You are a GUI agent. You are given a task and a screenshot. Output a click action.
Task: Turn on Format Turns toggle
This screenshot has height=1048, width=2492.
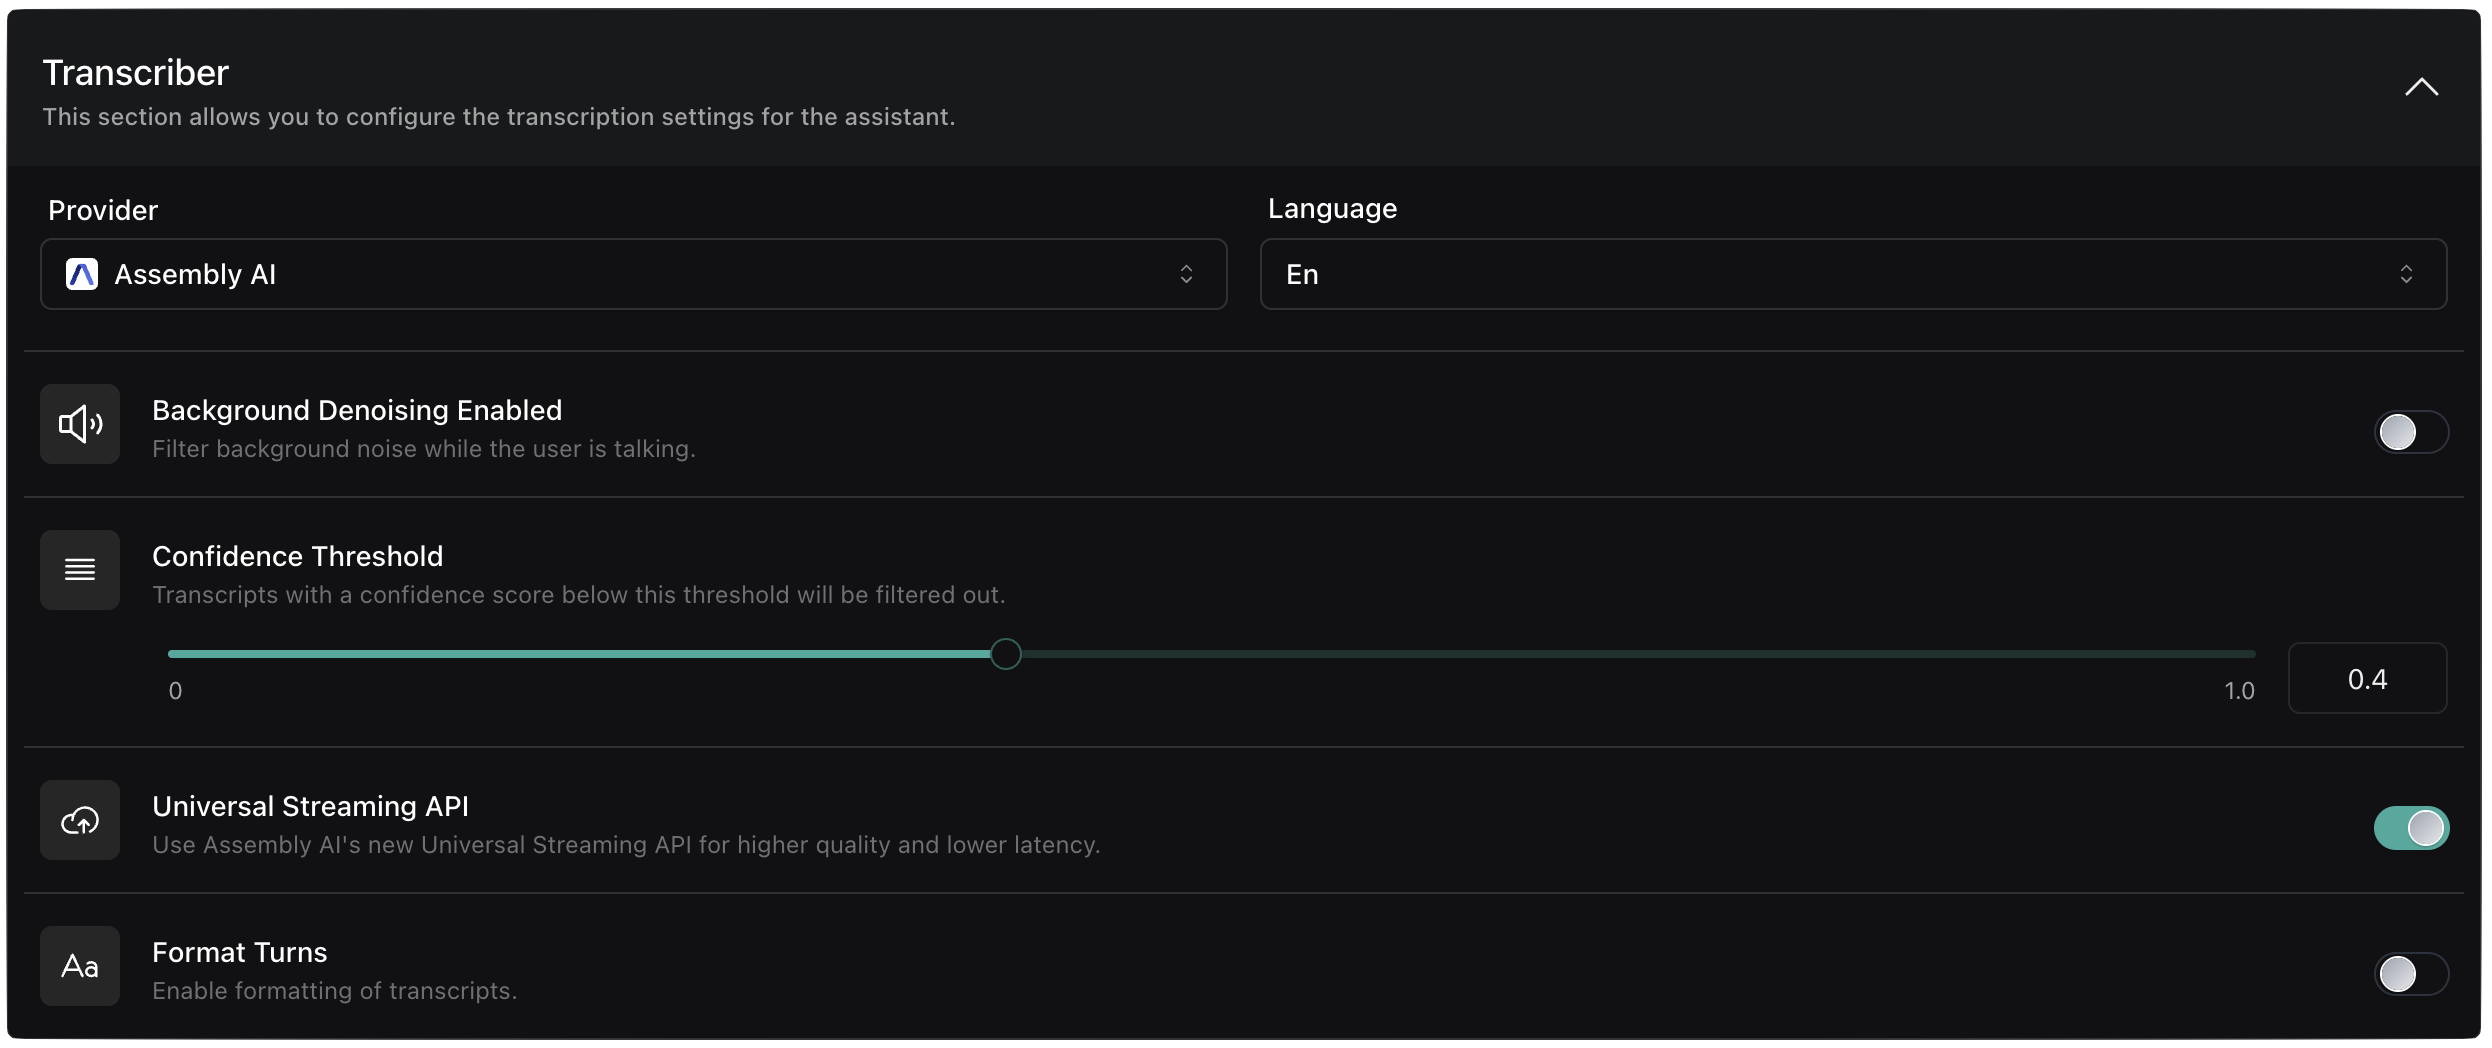tap(2410, 974)
